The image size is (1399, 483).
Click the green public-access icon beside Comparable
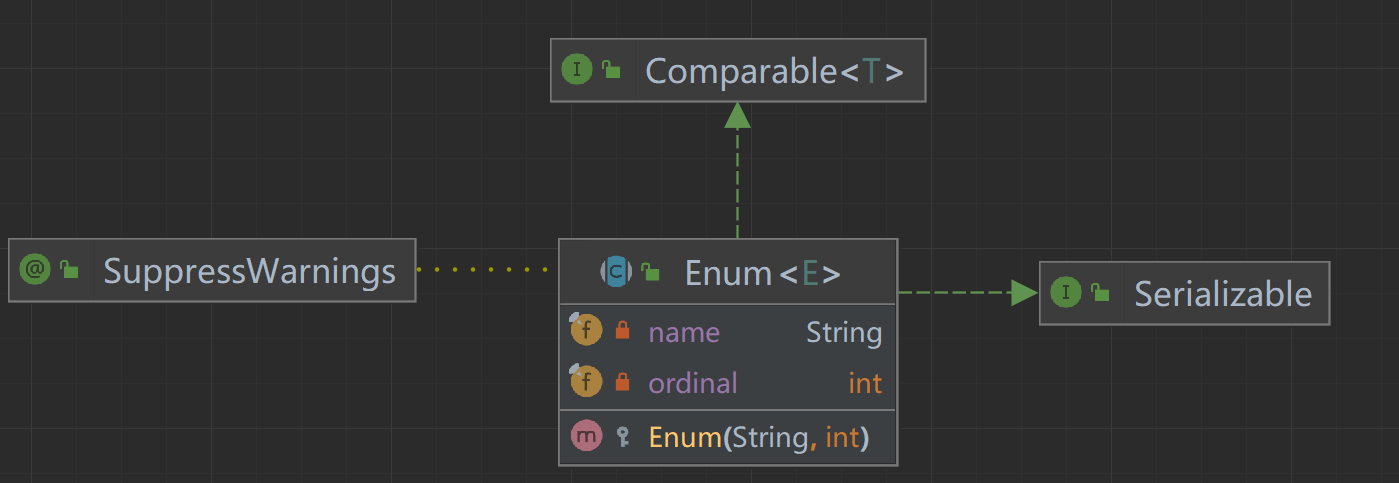click(x=611, y=70)
